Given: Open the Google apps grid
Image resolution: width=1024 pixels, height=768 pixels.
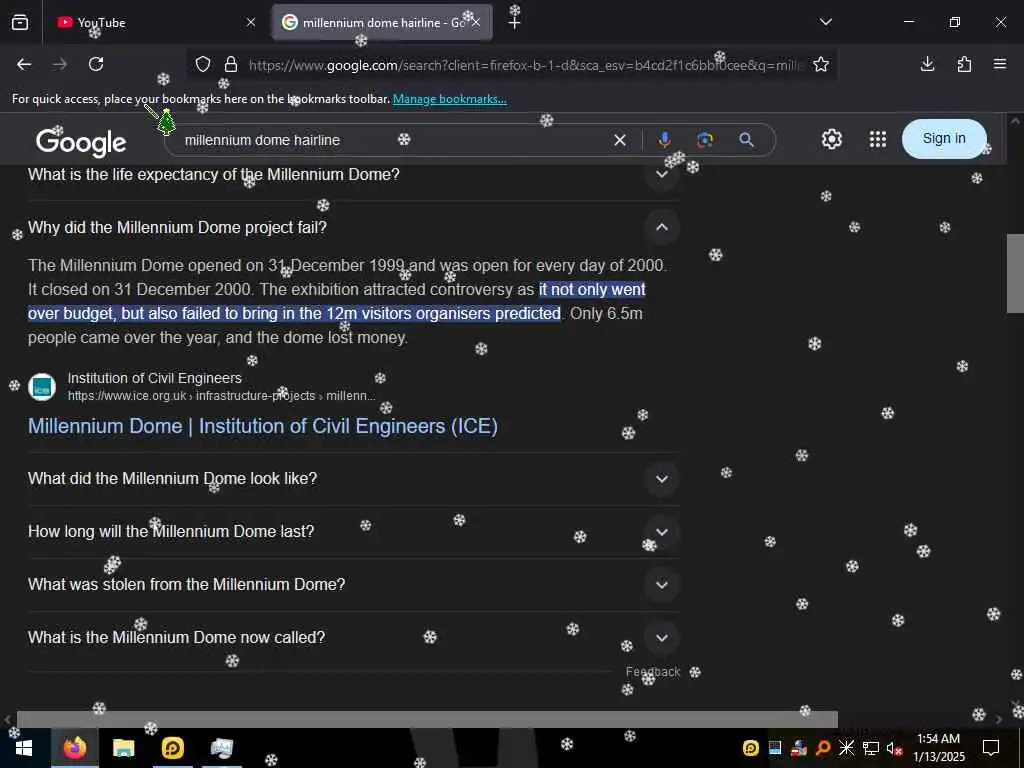Looking at the screenshot, I should tap(878, 139).
